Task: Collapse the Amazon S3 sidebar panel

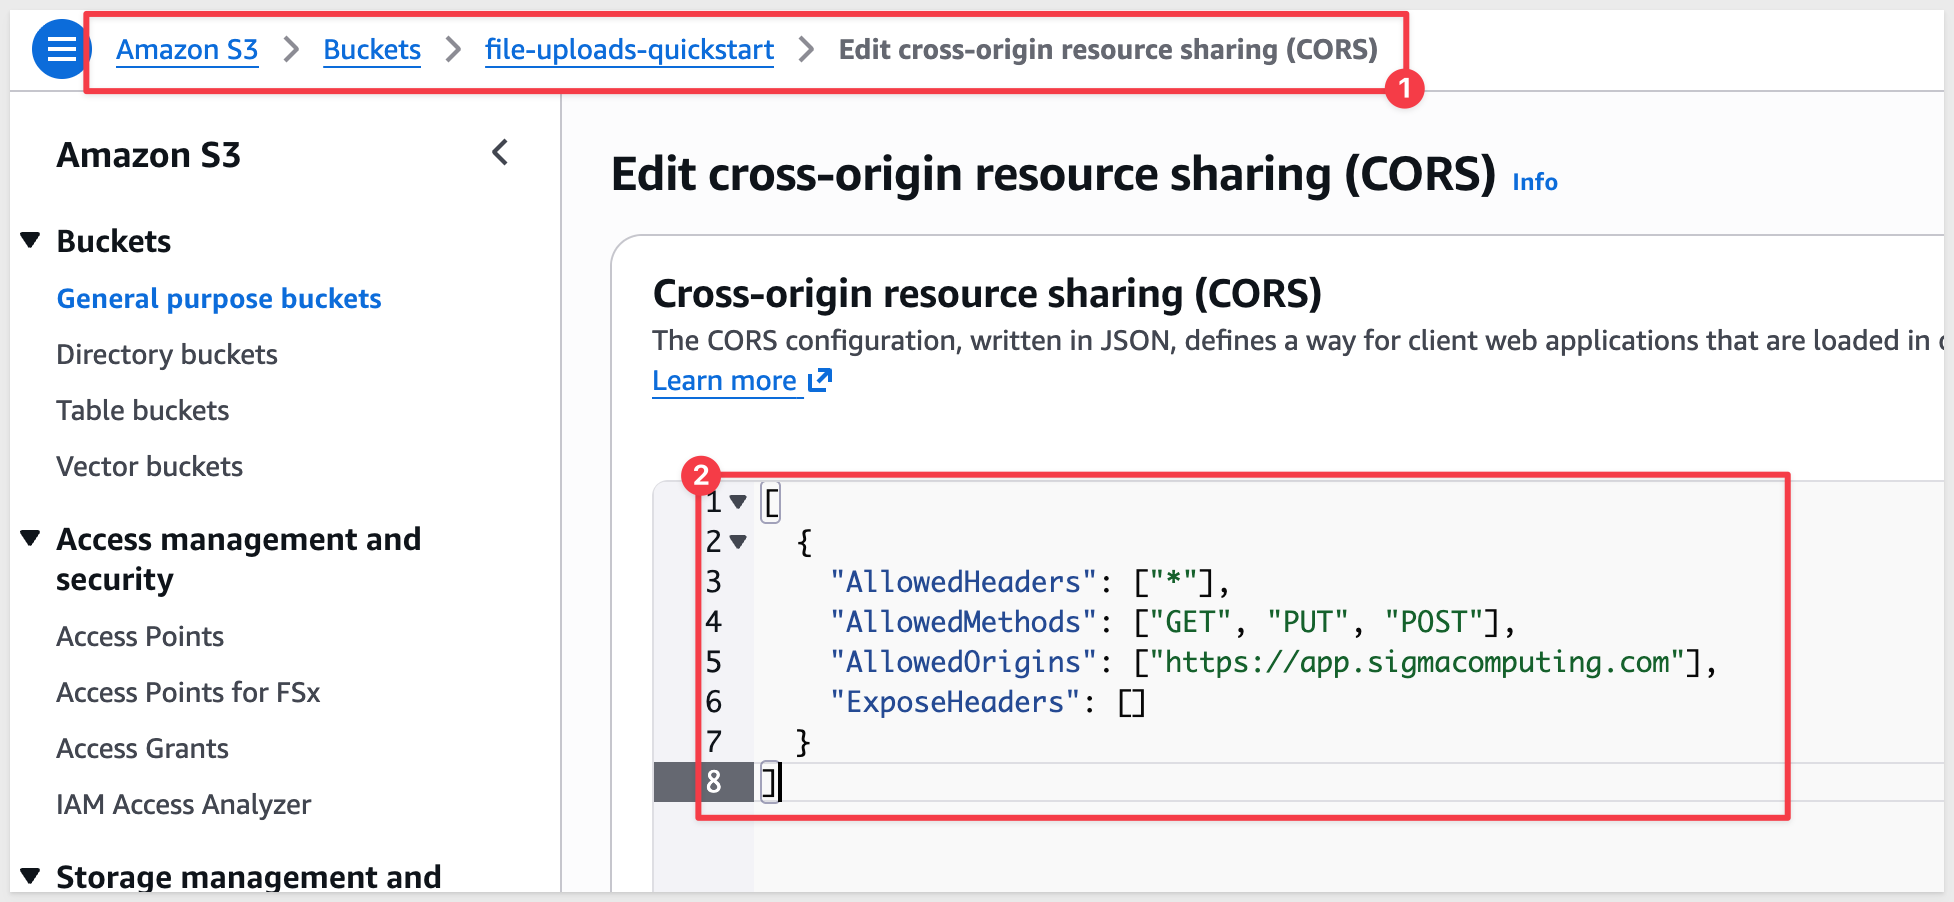Action: click(x=500, y=153)
